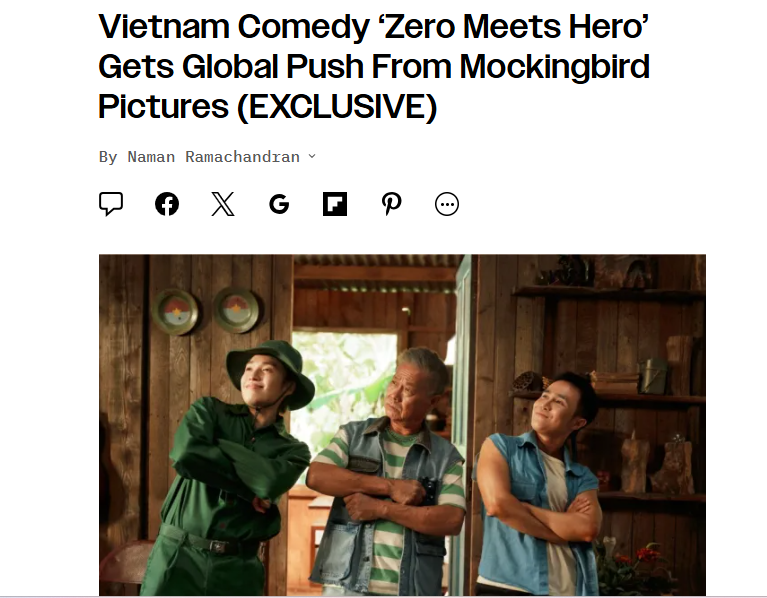The height and width of the screenshot is (598, 767).
Task: Click the left decorative plate on wall
Action: (x=175, y=311)
